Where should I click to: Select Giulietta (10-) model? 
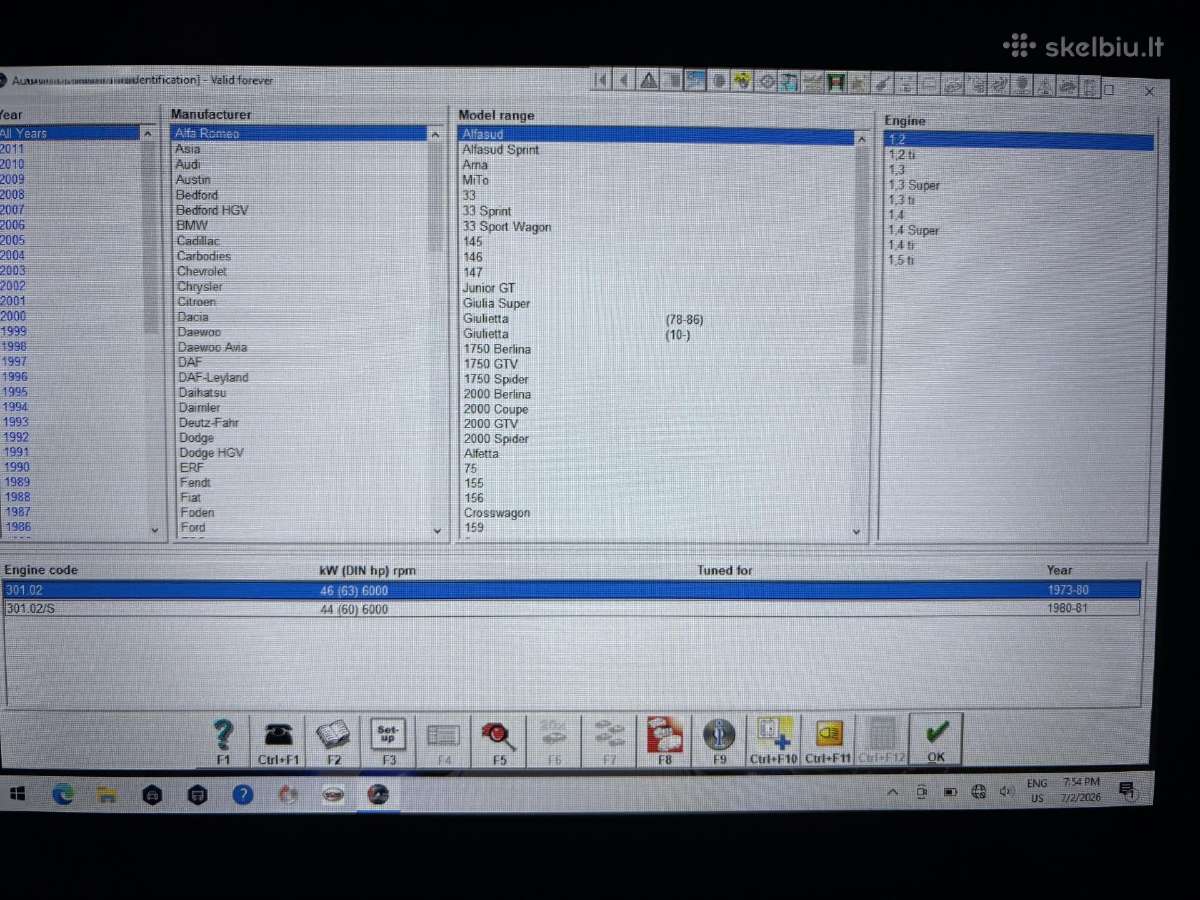577,334
